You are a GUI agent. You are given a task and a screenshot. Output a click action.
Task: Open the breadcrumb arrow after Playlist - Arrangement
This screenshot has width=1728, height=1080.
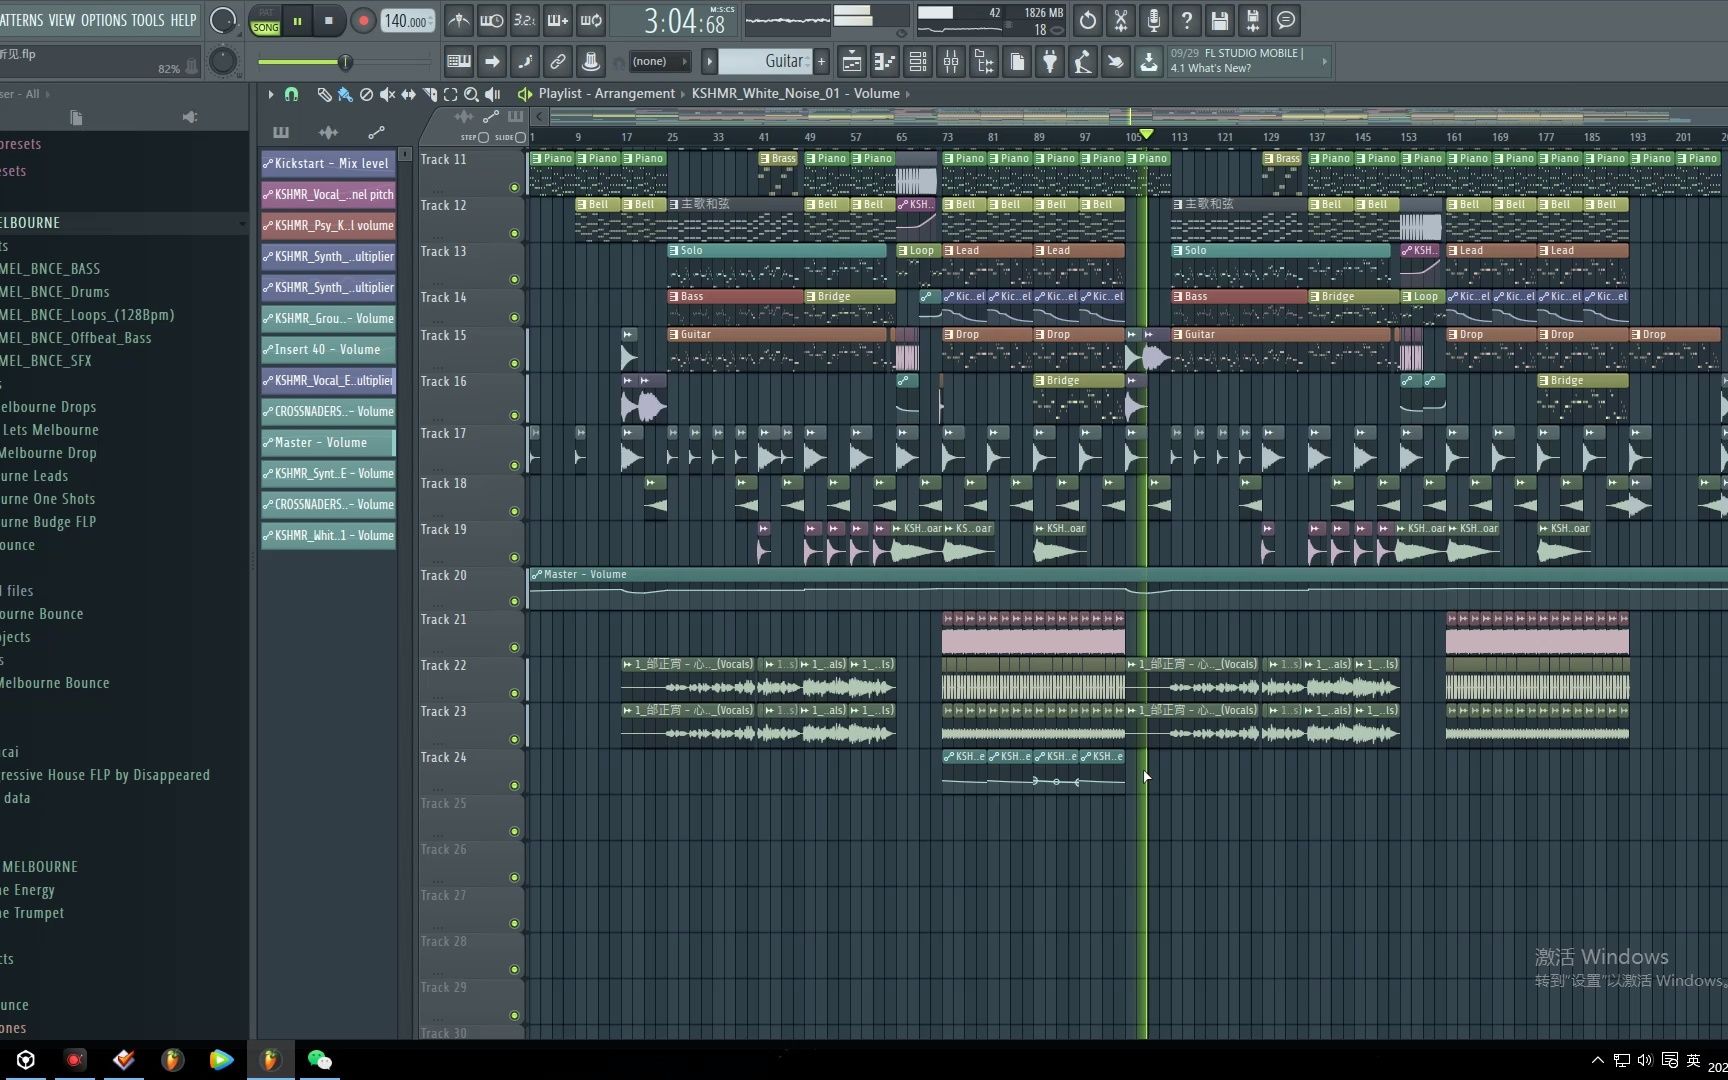[x=683, y=94]
